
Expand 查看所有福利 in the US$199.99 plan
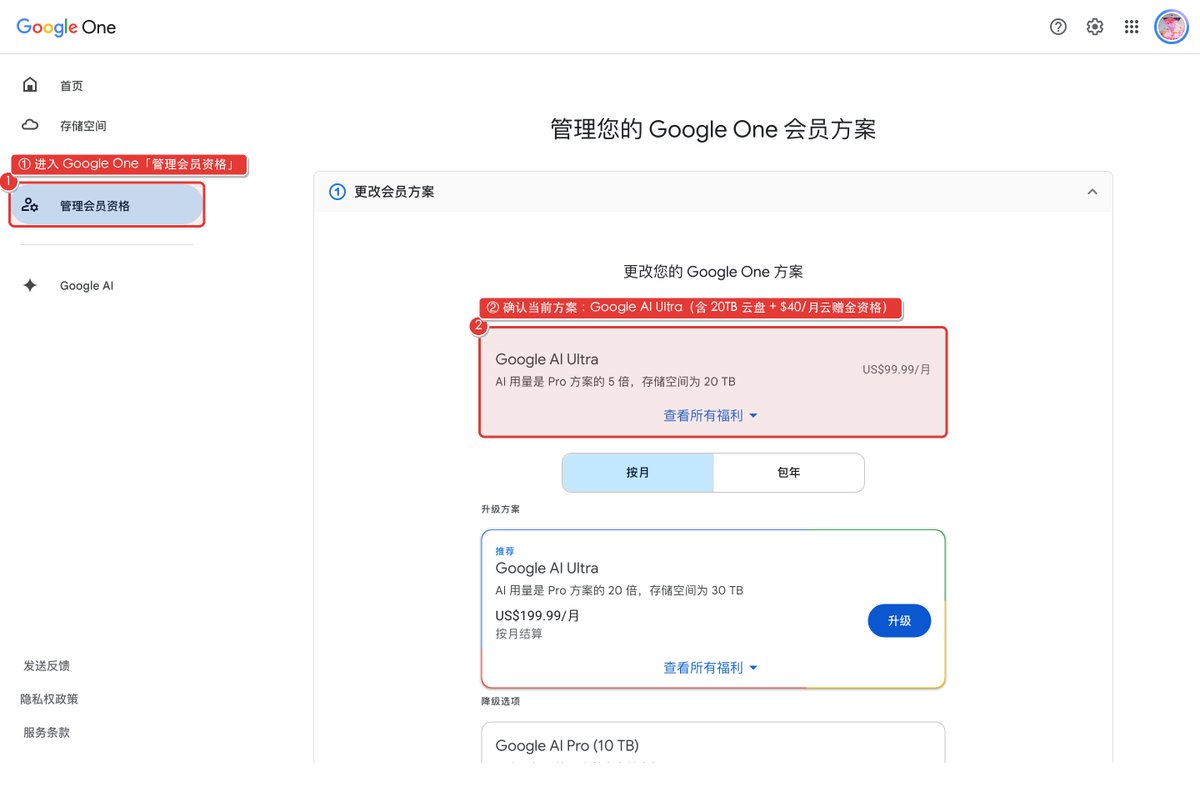(711, 667)
